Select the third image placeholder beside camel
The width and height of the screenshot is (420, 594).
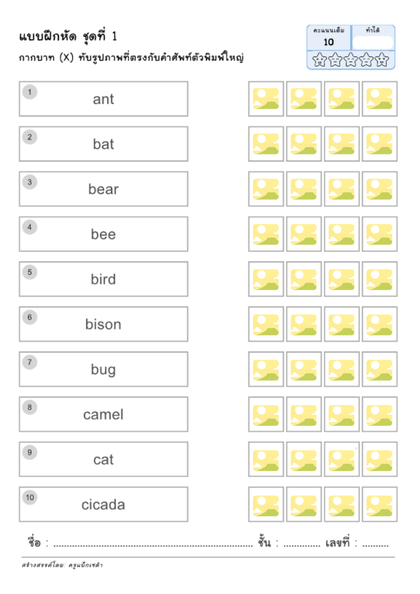(342, 414)
